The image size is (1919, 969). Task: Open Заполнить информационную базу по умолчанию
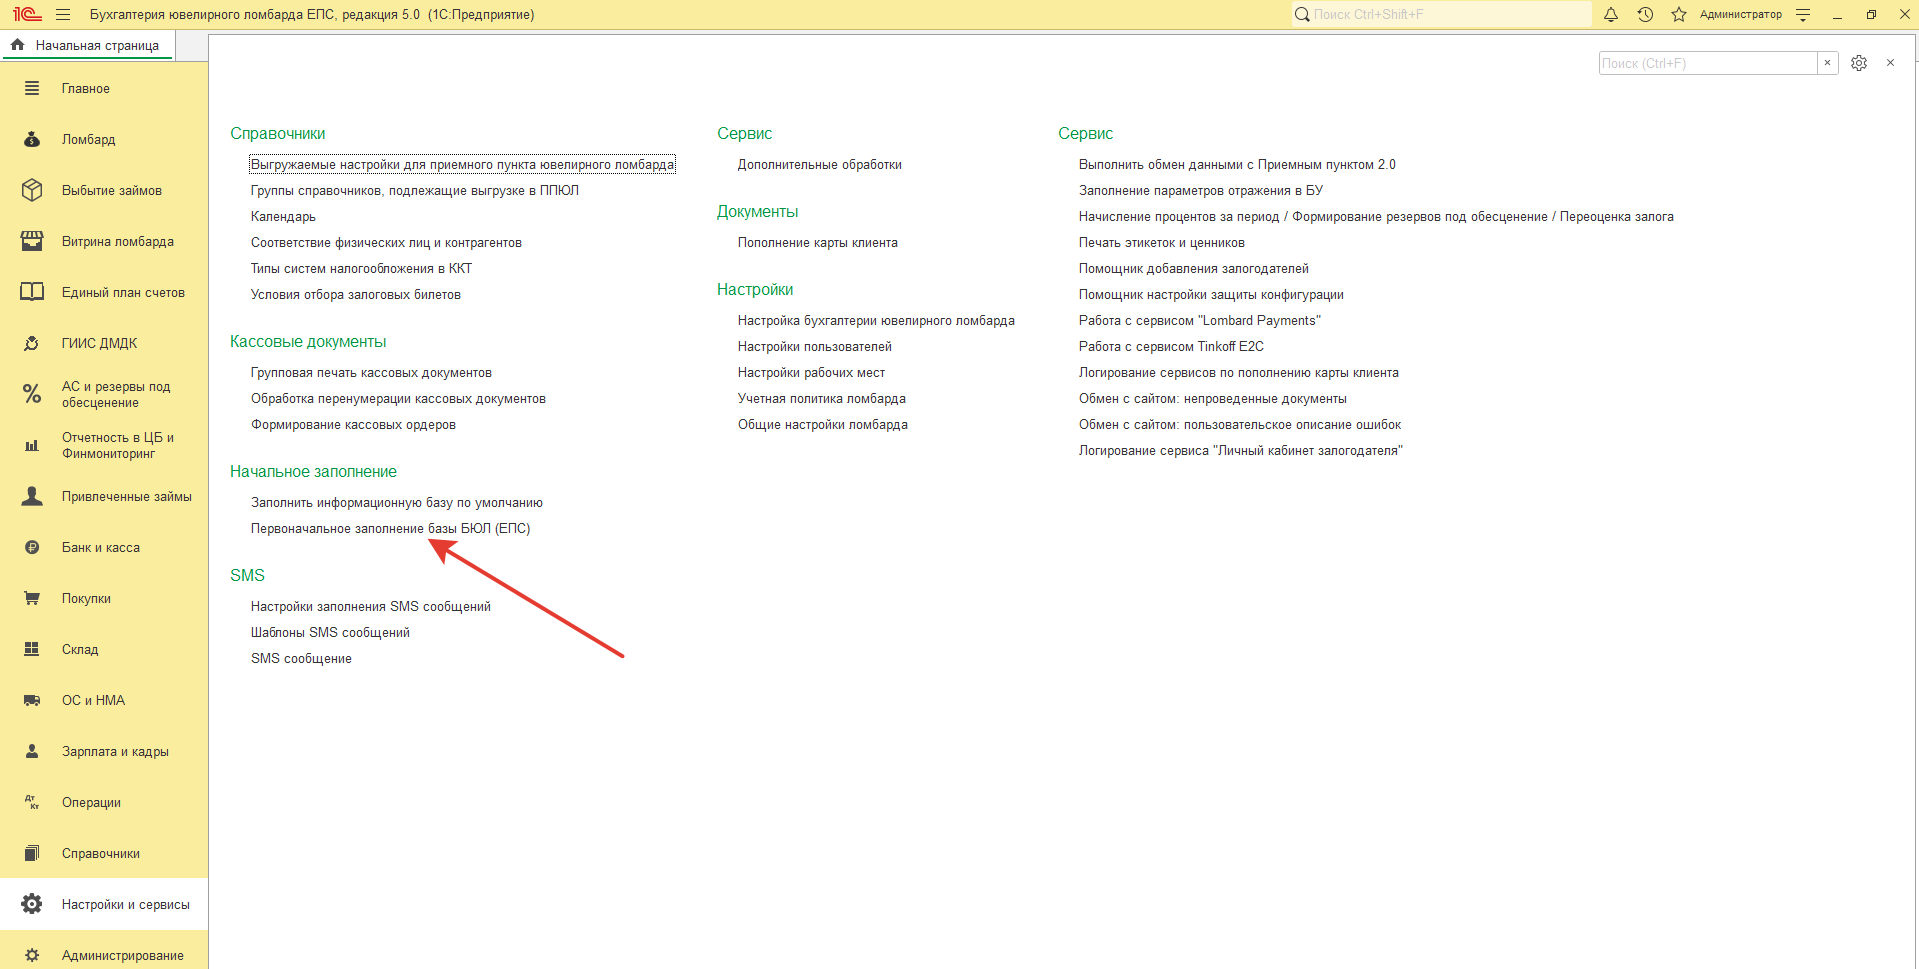[397, 503]
